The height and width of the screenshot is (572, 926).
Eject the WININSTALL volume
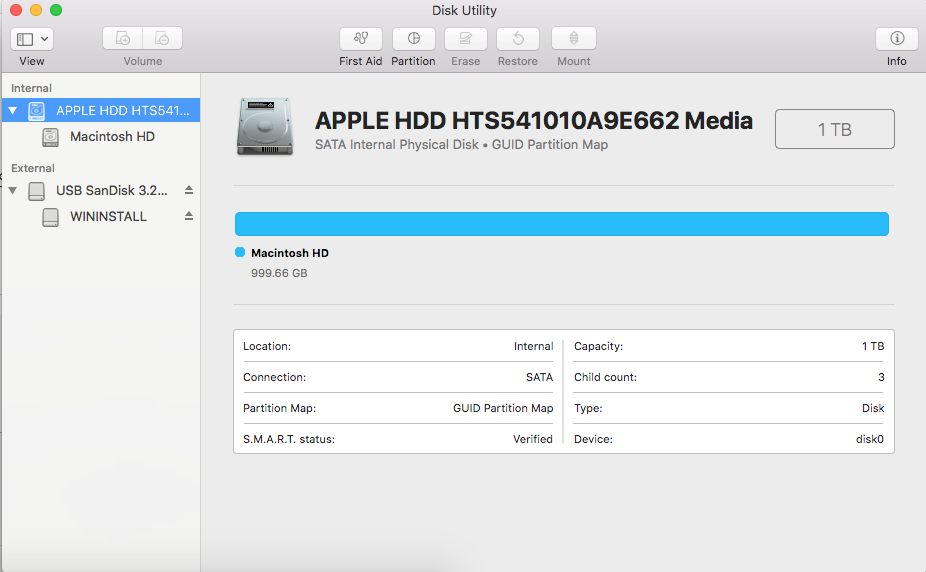click(189, 216)
